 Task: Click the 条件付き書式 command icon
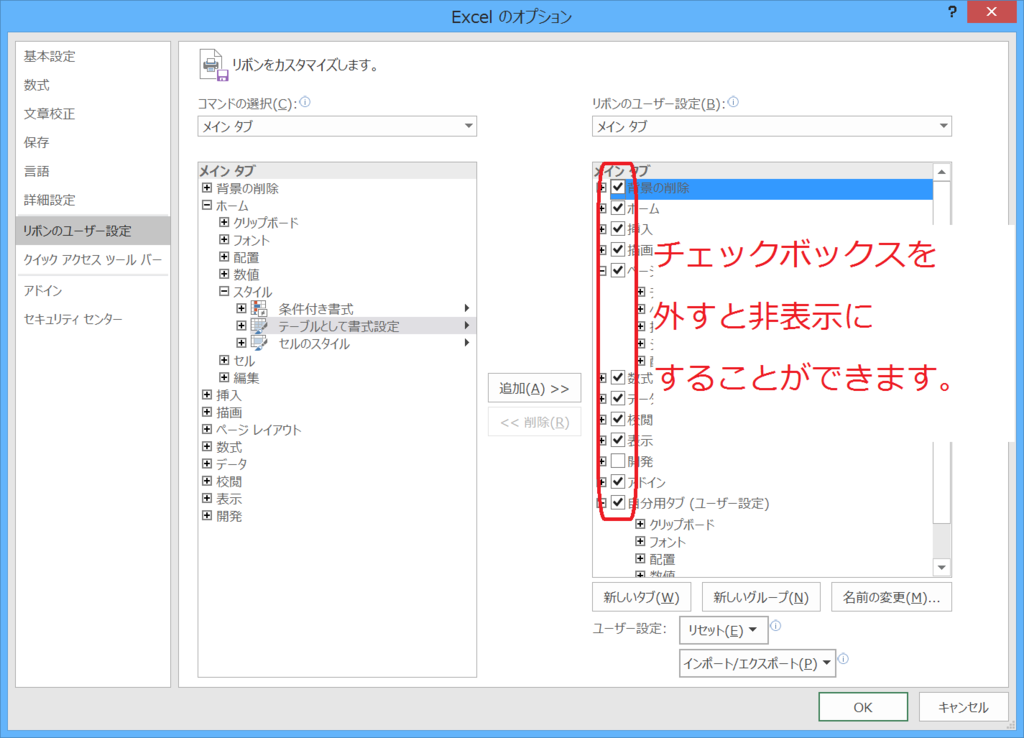pos(259,308)
